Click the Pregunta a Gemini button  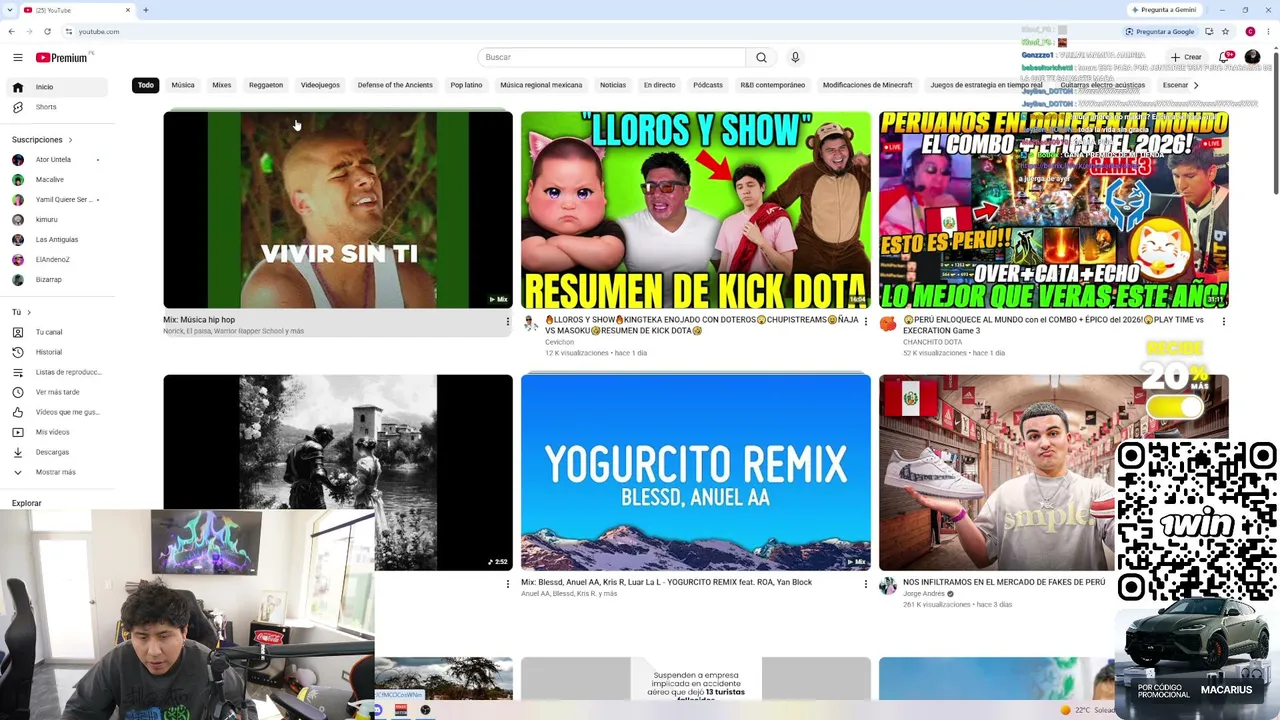coord(1164,10)
